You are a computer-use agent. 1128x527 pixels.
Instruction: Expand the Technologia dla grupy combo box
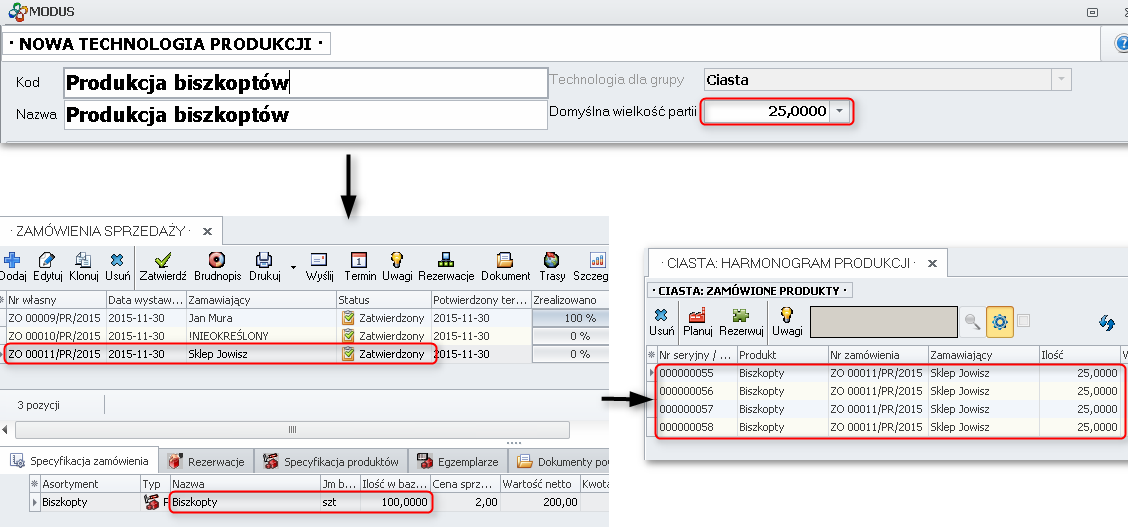[x=1061, y=80]
